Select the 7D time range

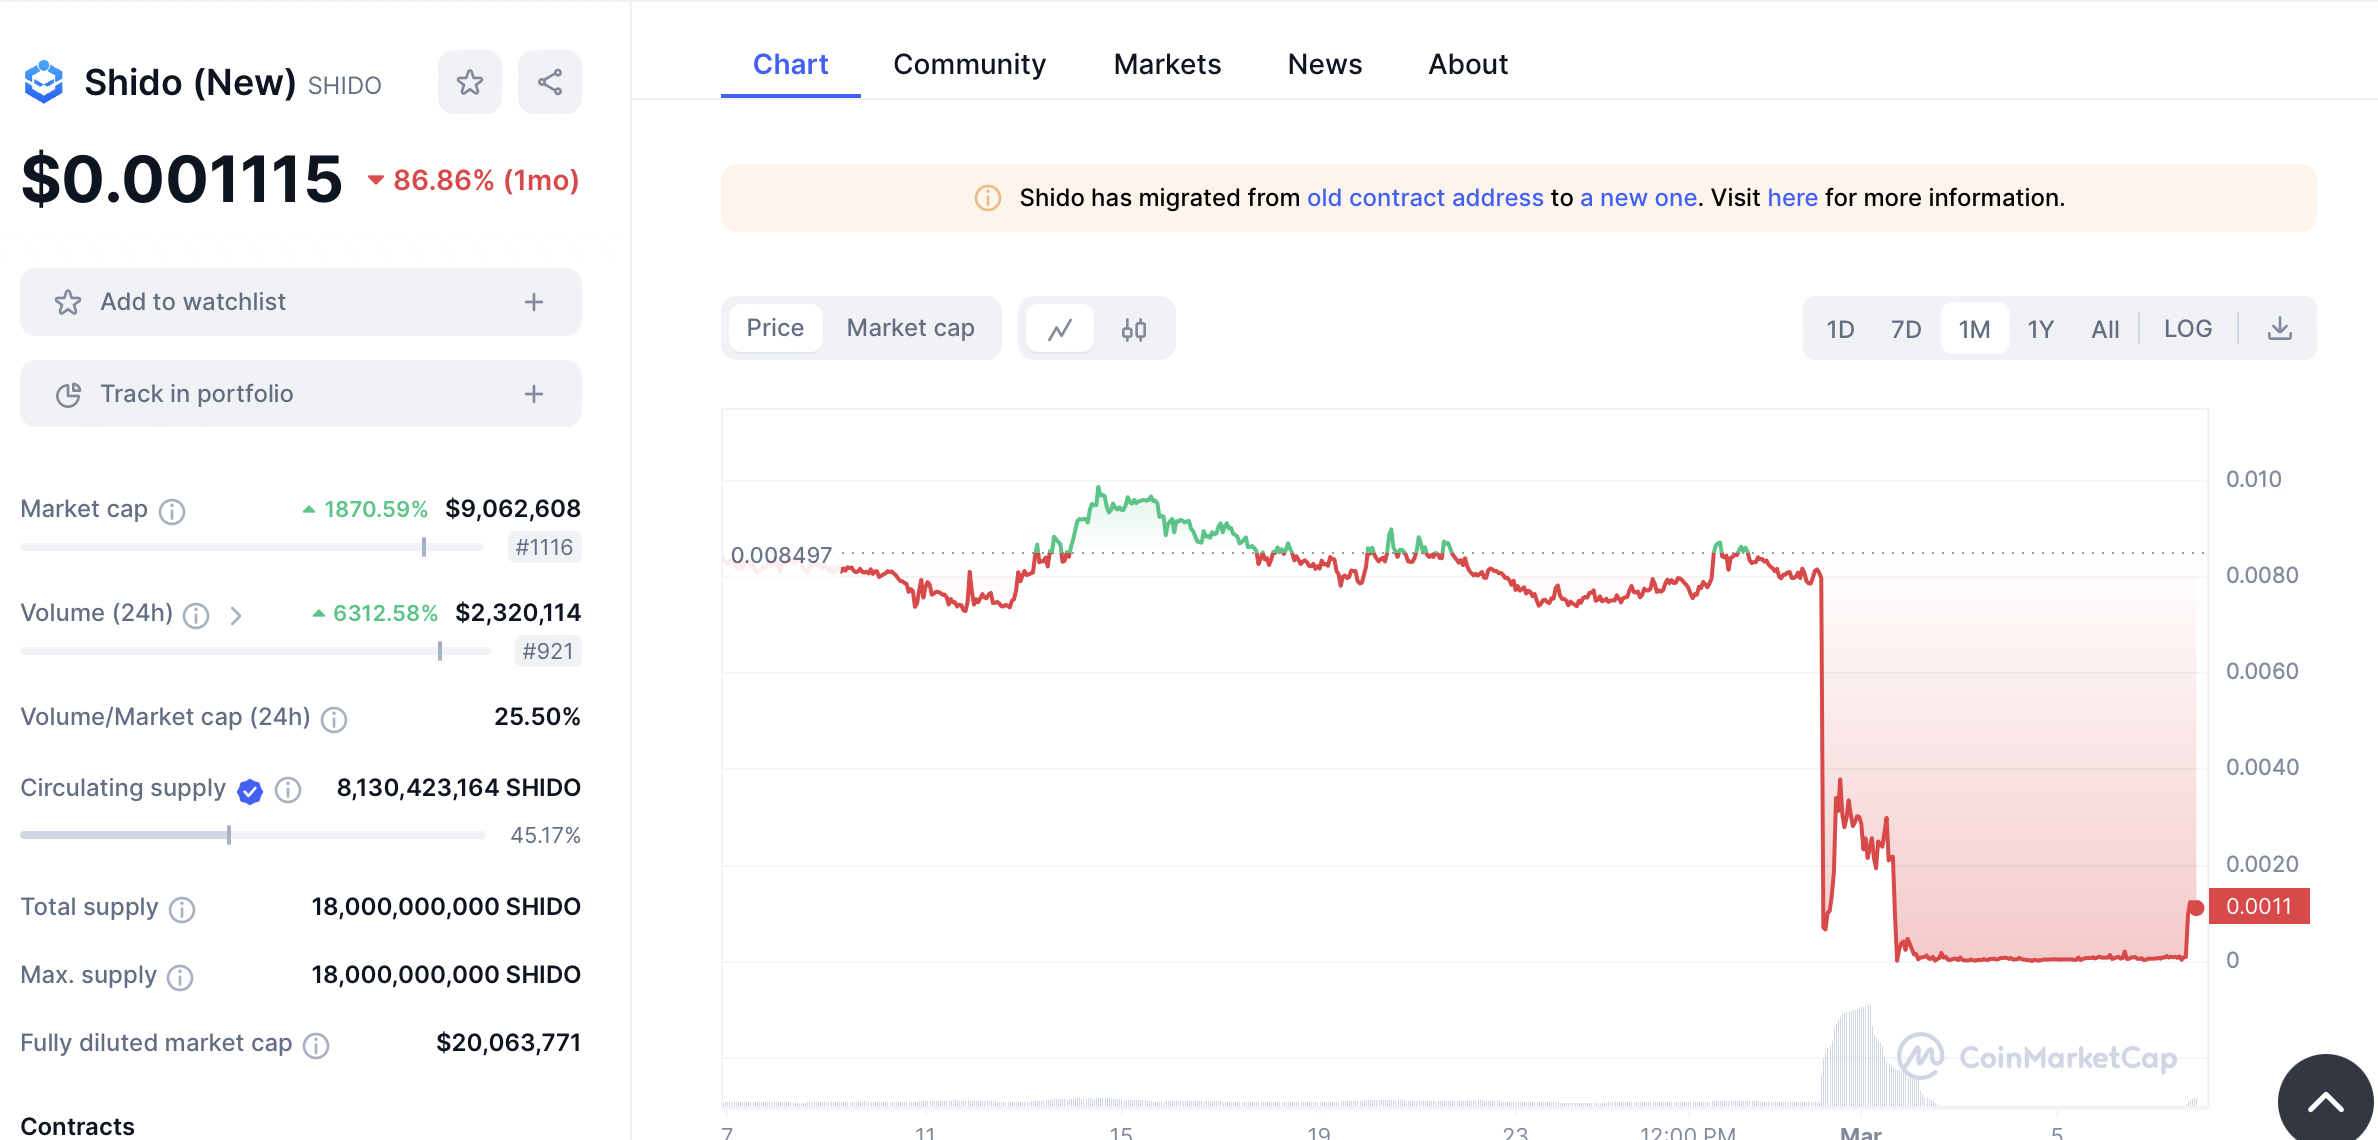(x=1906, y=329)
